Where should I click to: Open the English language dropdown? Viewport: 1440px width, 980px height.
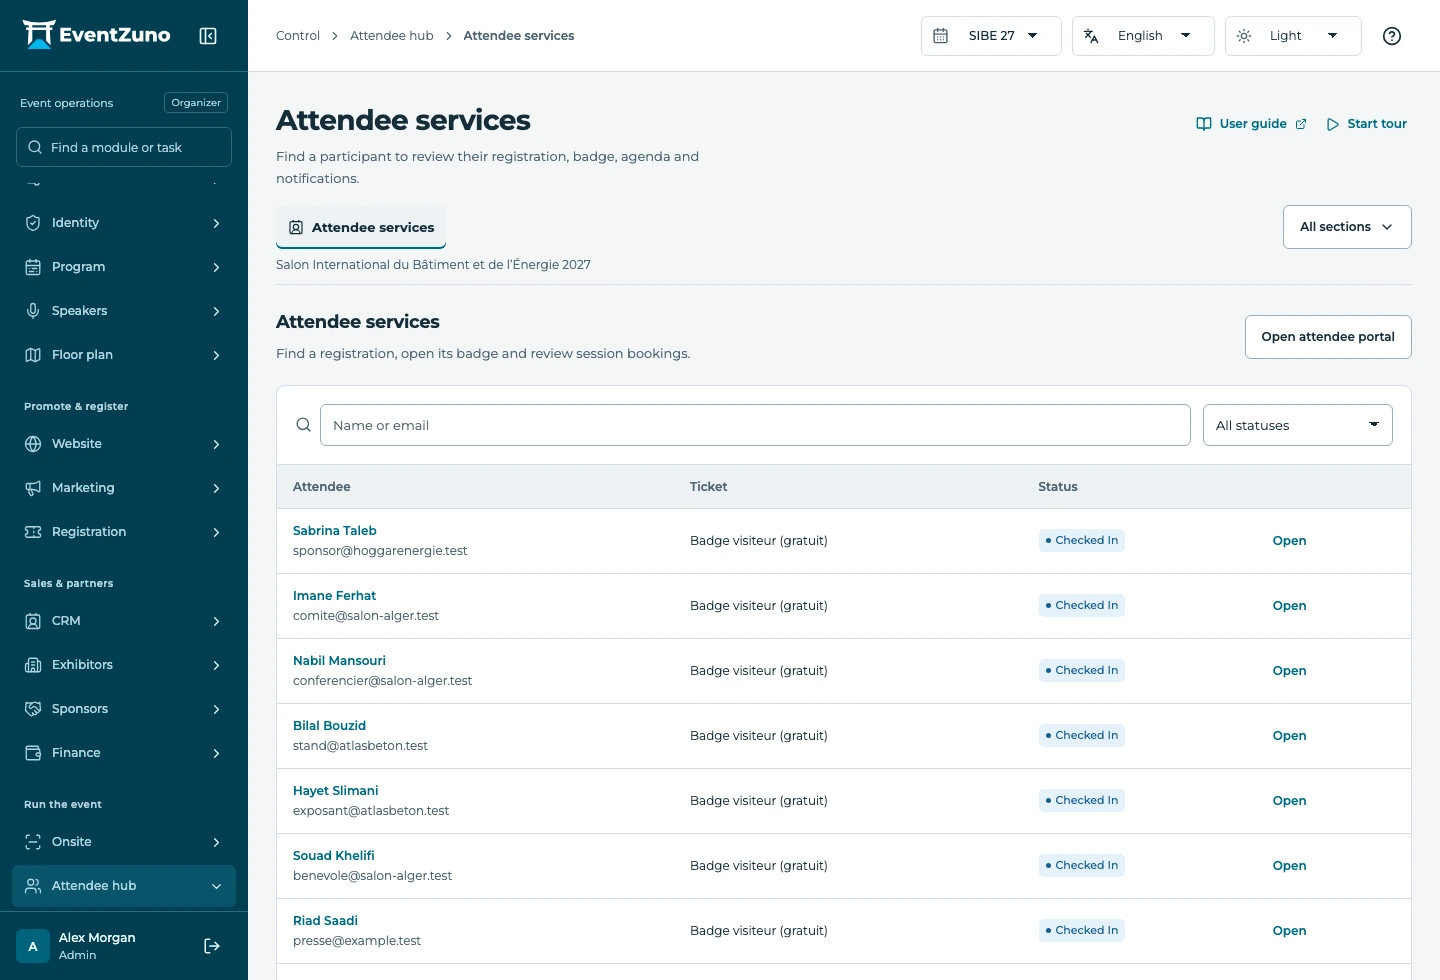click(x=1143, y=36)
